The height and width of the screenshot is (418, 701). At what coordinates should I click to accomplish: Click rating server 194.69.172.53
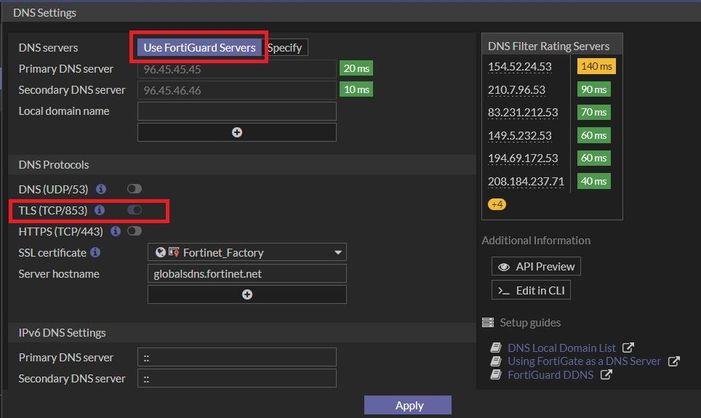(x=523, y=158)
